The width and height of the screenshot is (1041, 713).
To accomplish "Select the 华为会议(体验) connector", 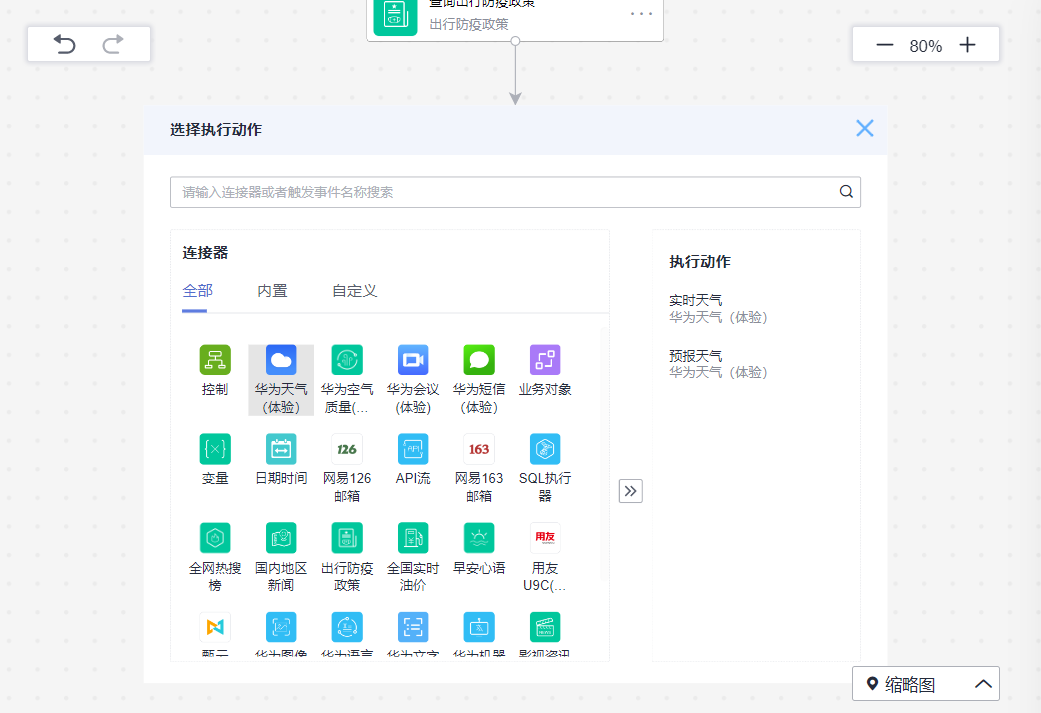I will (x=413, y=380).
